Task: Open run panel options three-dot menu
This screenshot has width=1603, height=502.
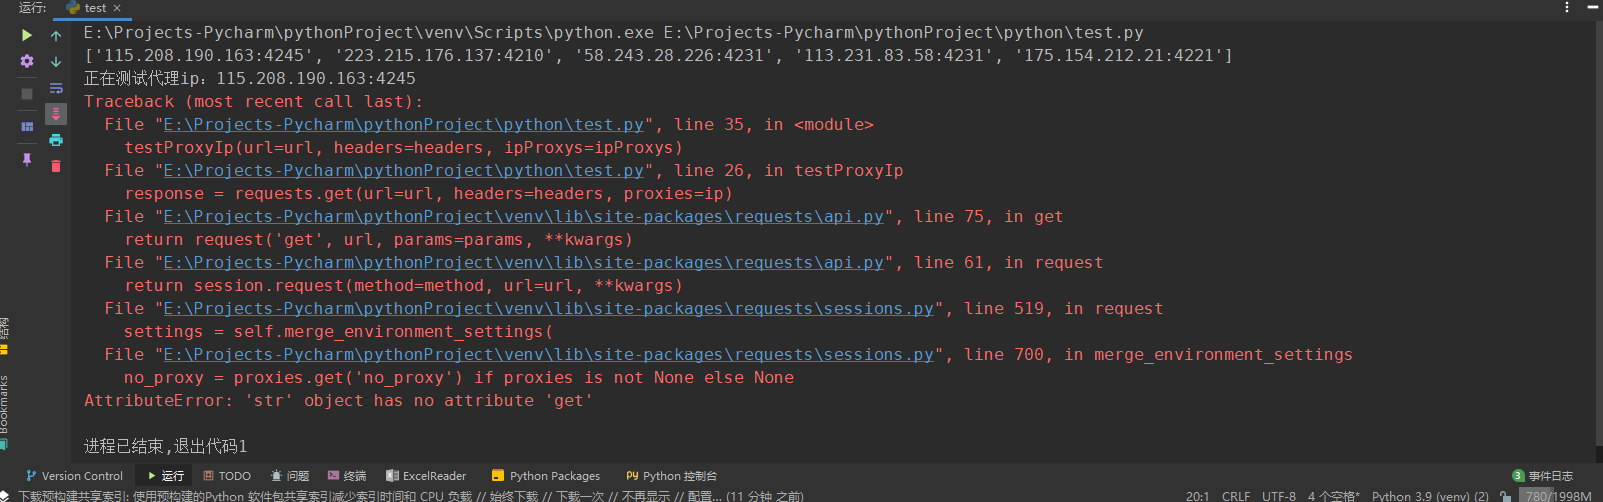Action: click(1566, 7)
